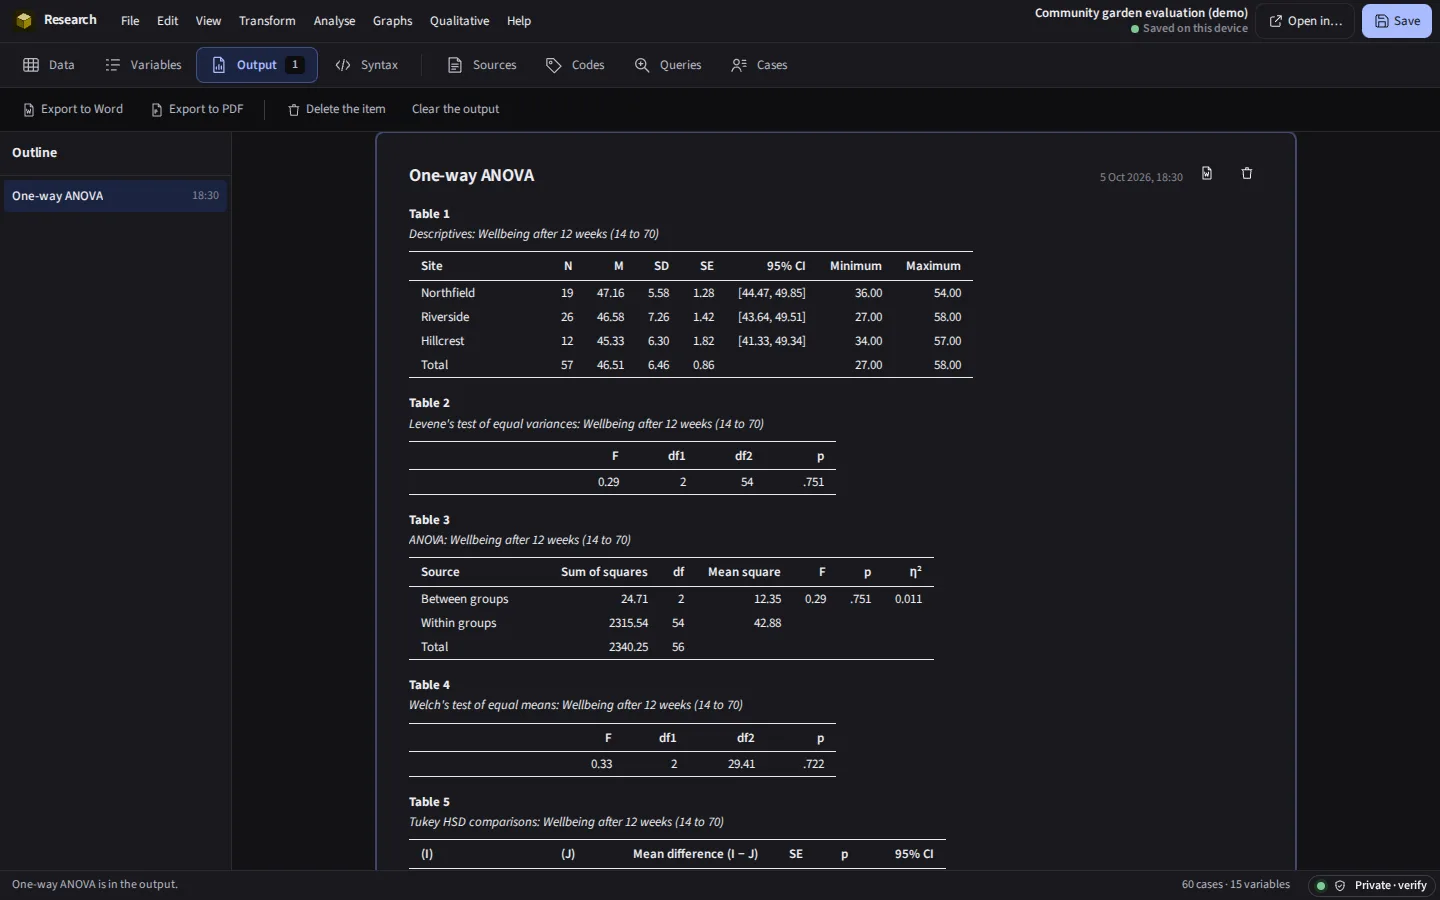Switch to the Cases tab
Screen dimensions: 1440x900
pyautogui.click(x=760, y=65)
